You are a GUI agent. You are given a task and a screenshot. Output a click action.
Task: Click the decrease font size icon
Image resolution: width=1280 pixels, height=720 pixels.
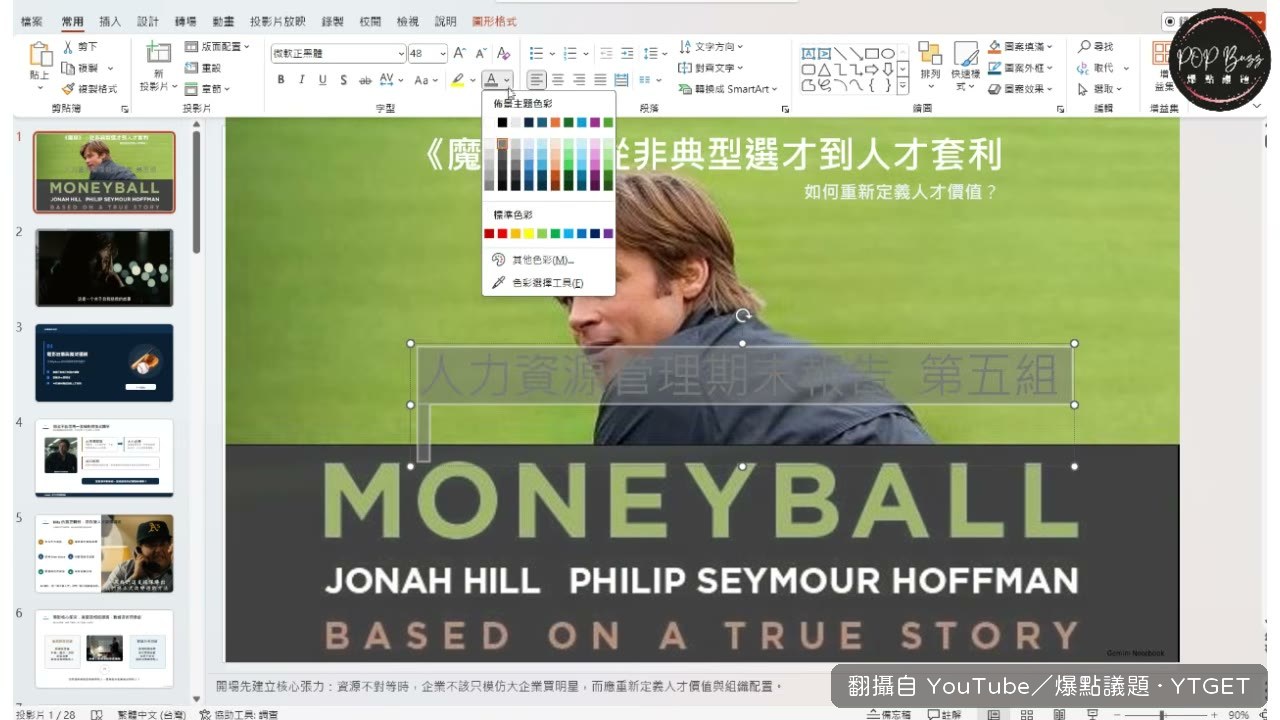coord(481,53)
